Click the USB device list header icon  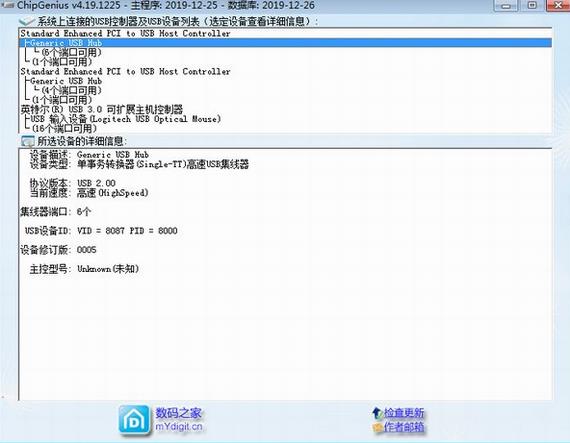point(27,21)
